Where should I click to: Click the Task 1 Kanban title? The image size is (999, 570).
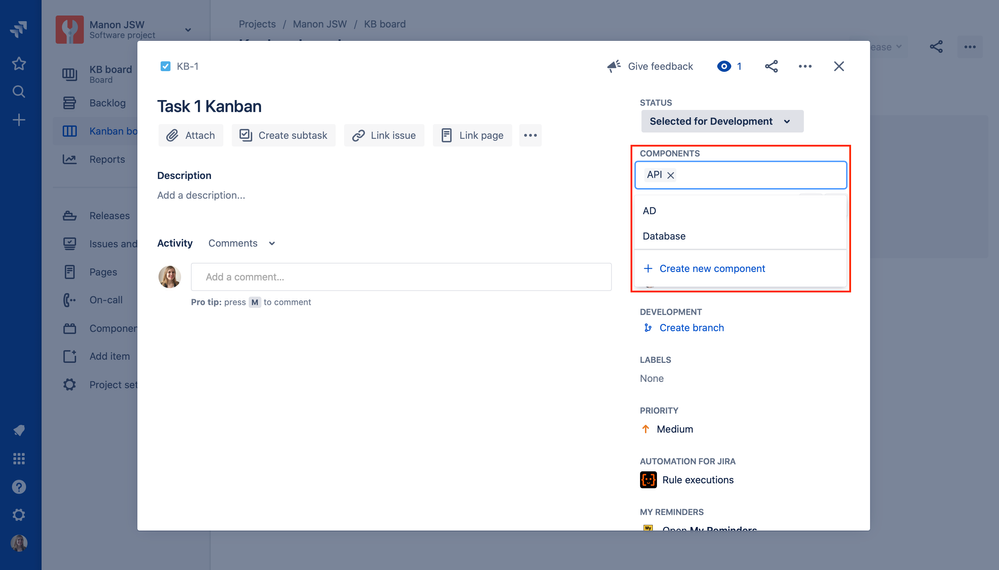pyautogui.click(x=209, y=106)
